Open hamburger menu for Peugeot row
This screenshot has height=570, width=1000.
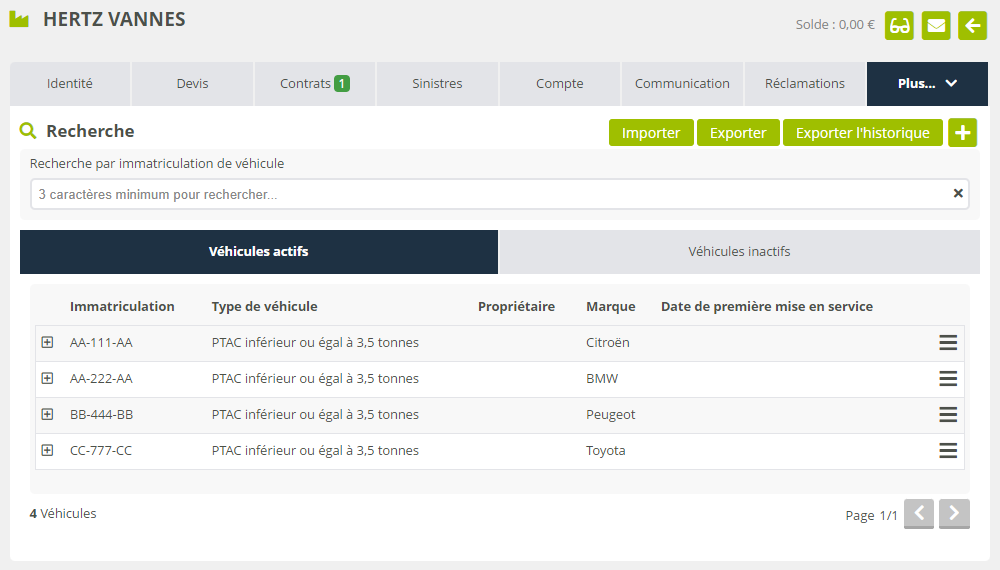tap(948, 415)
